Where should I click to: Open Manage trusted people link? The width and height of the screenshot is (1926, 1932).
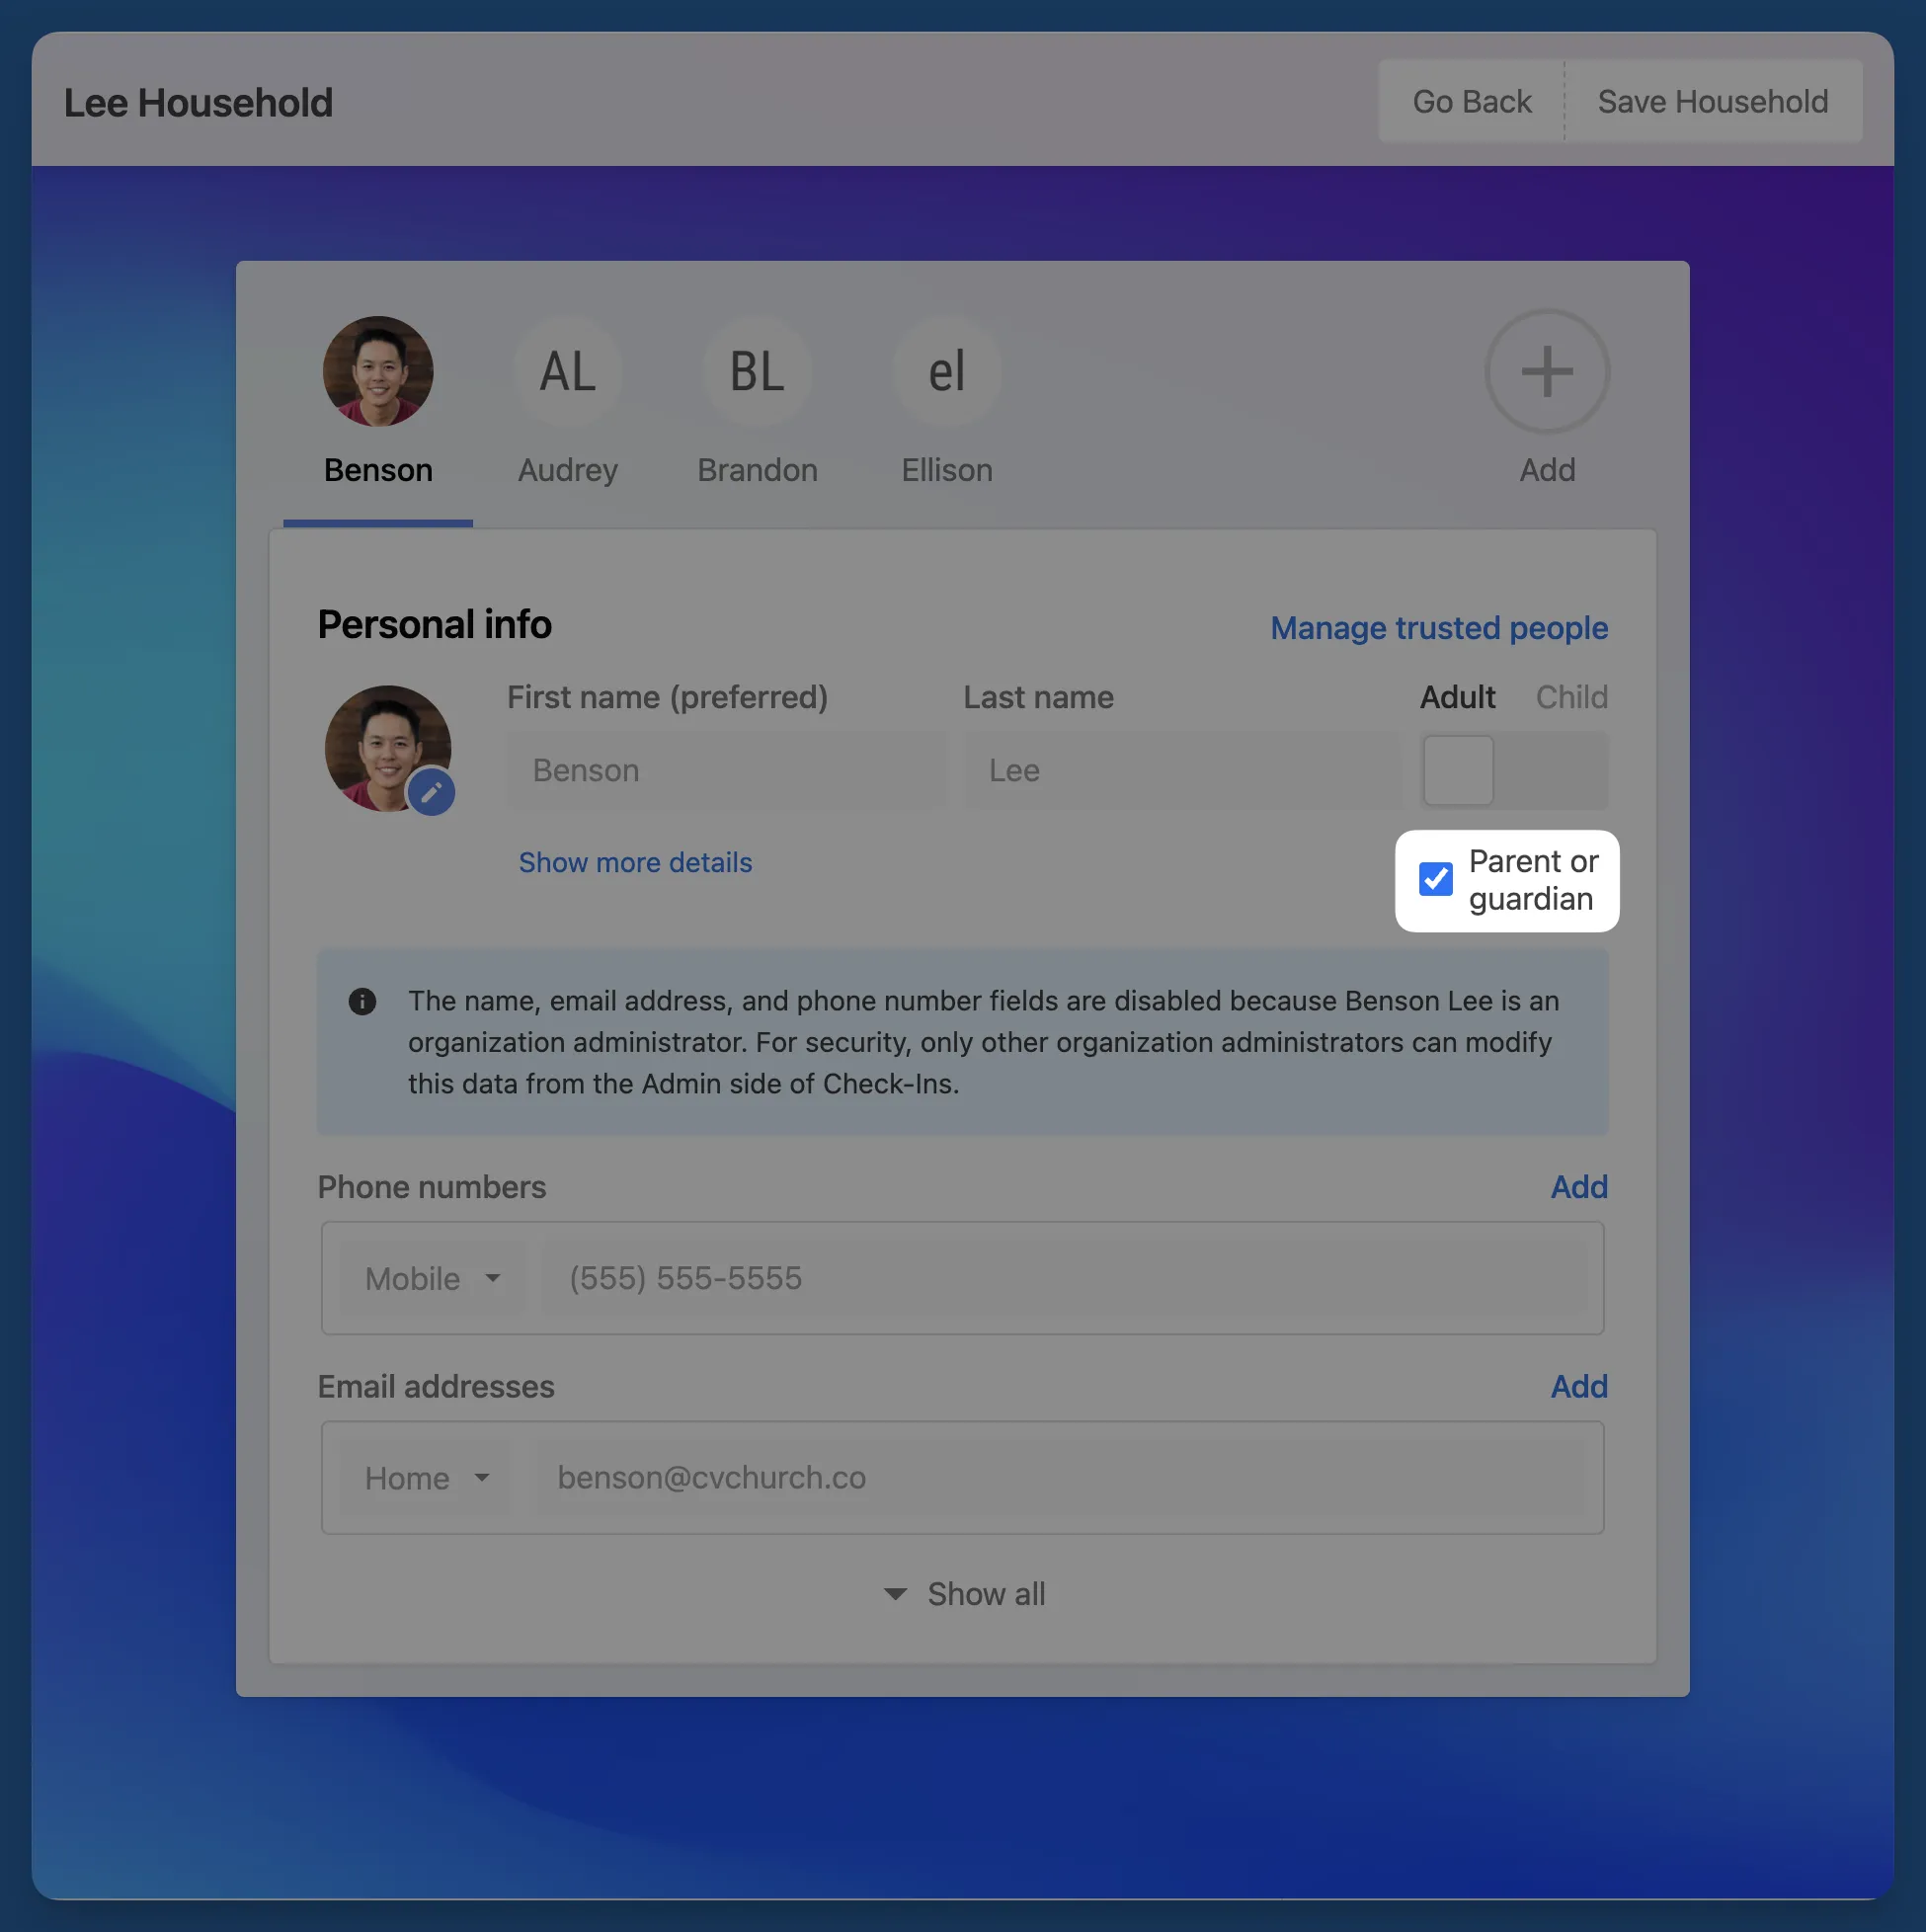[1438, 628]
